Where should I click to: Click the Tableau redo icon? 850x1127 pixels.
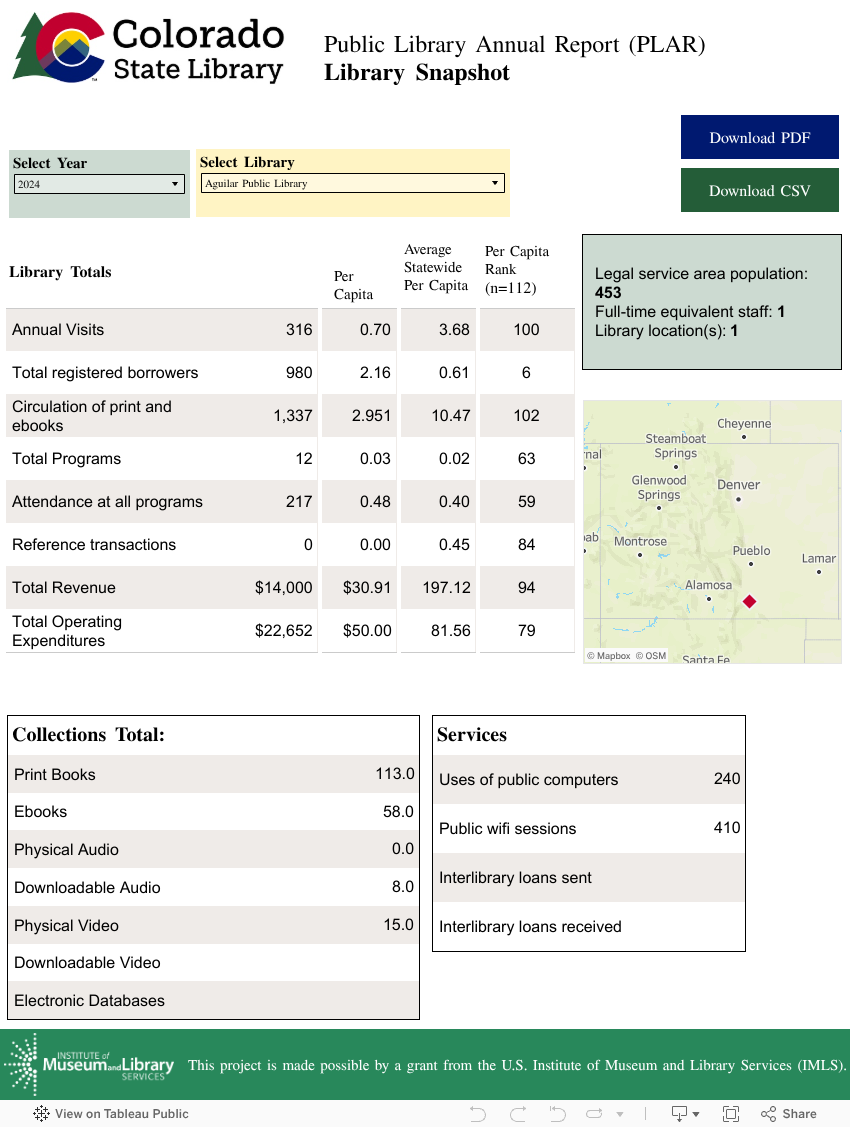[x=518, y=1113]
